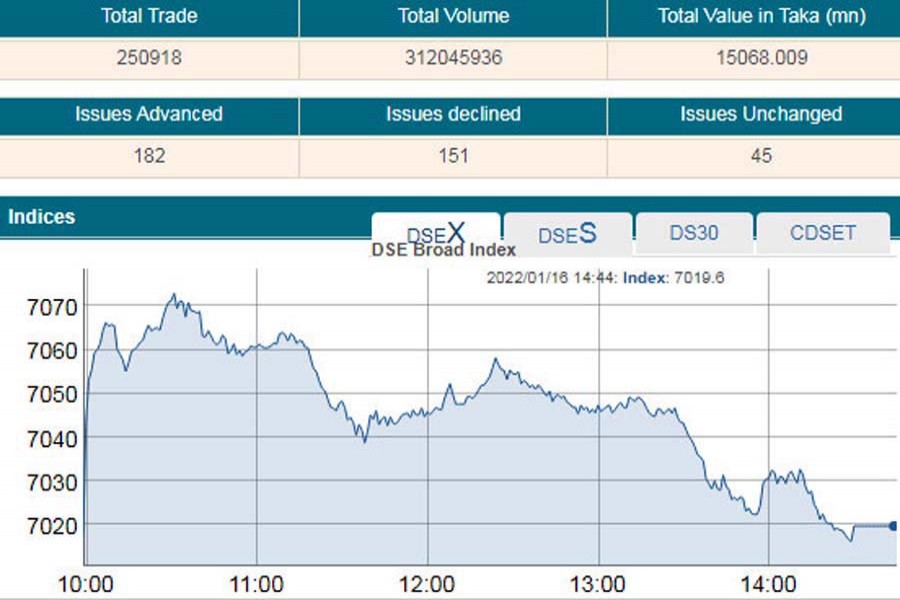Click the 15068.009 total value figure
This screenshot has width=900, height=600.
[761, 58]
